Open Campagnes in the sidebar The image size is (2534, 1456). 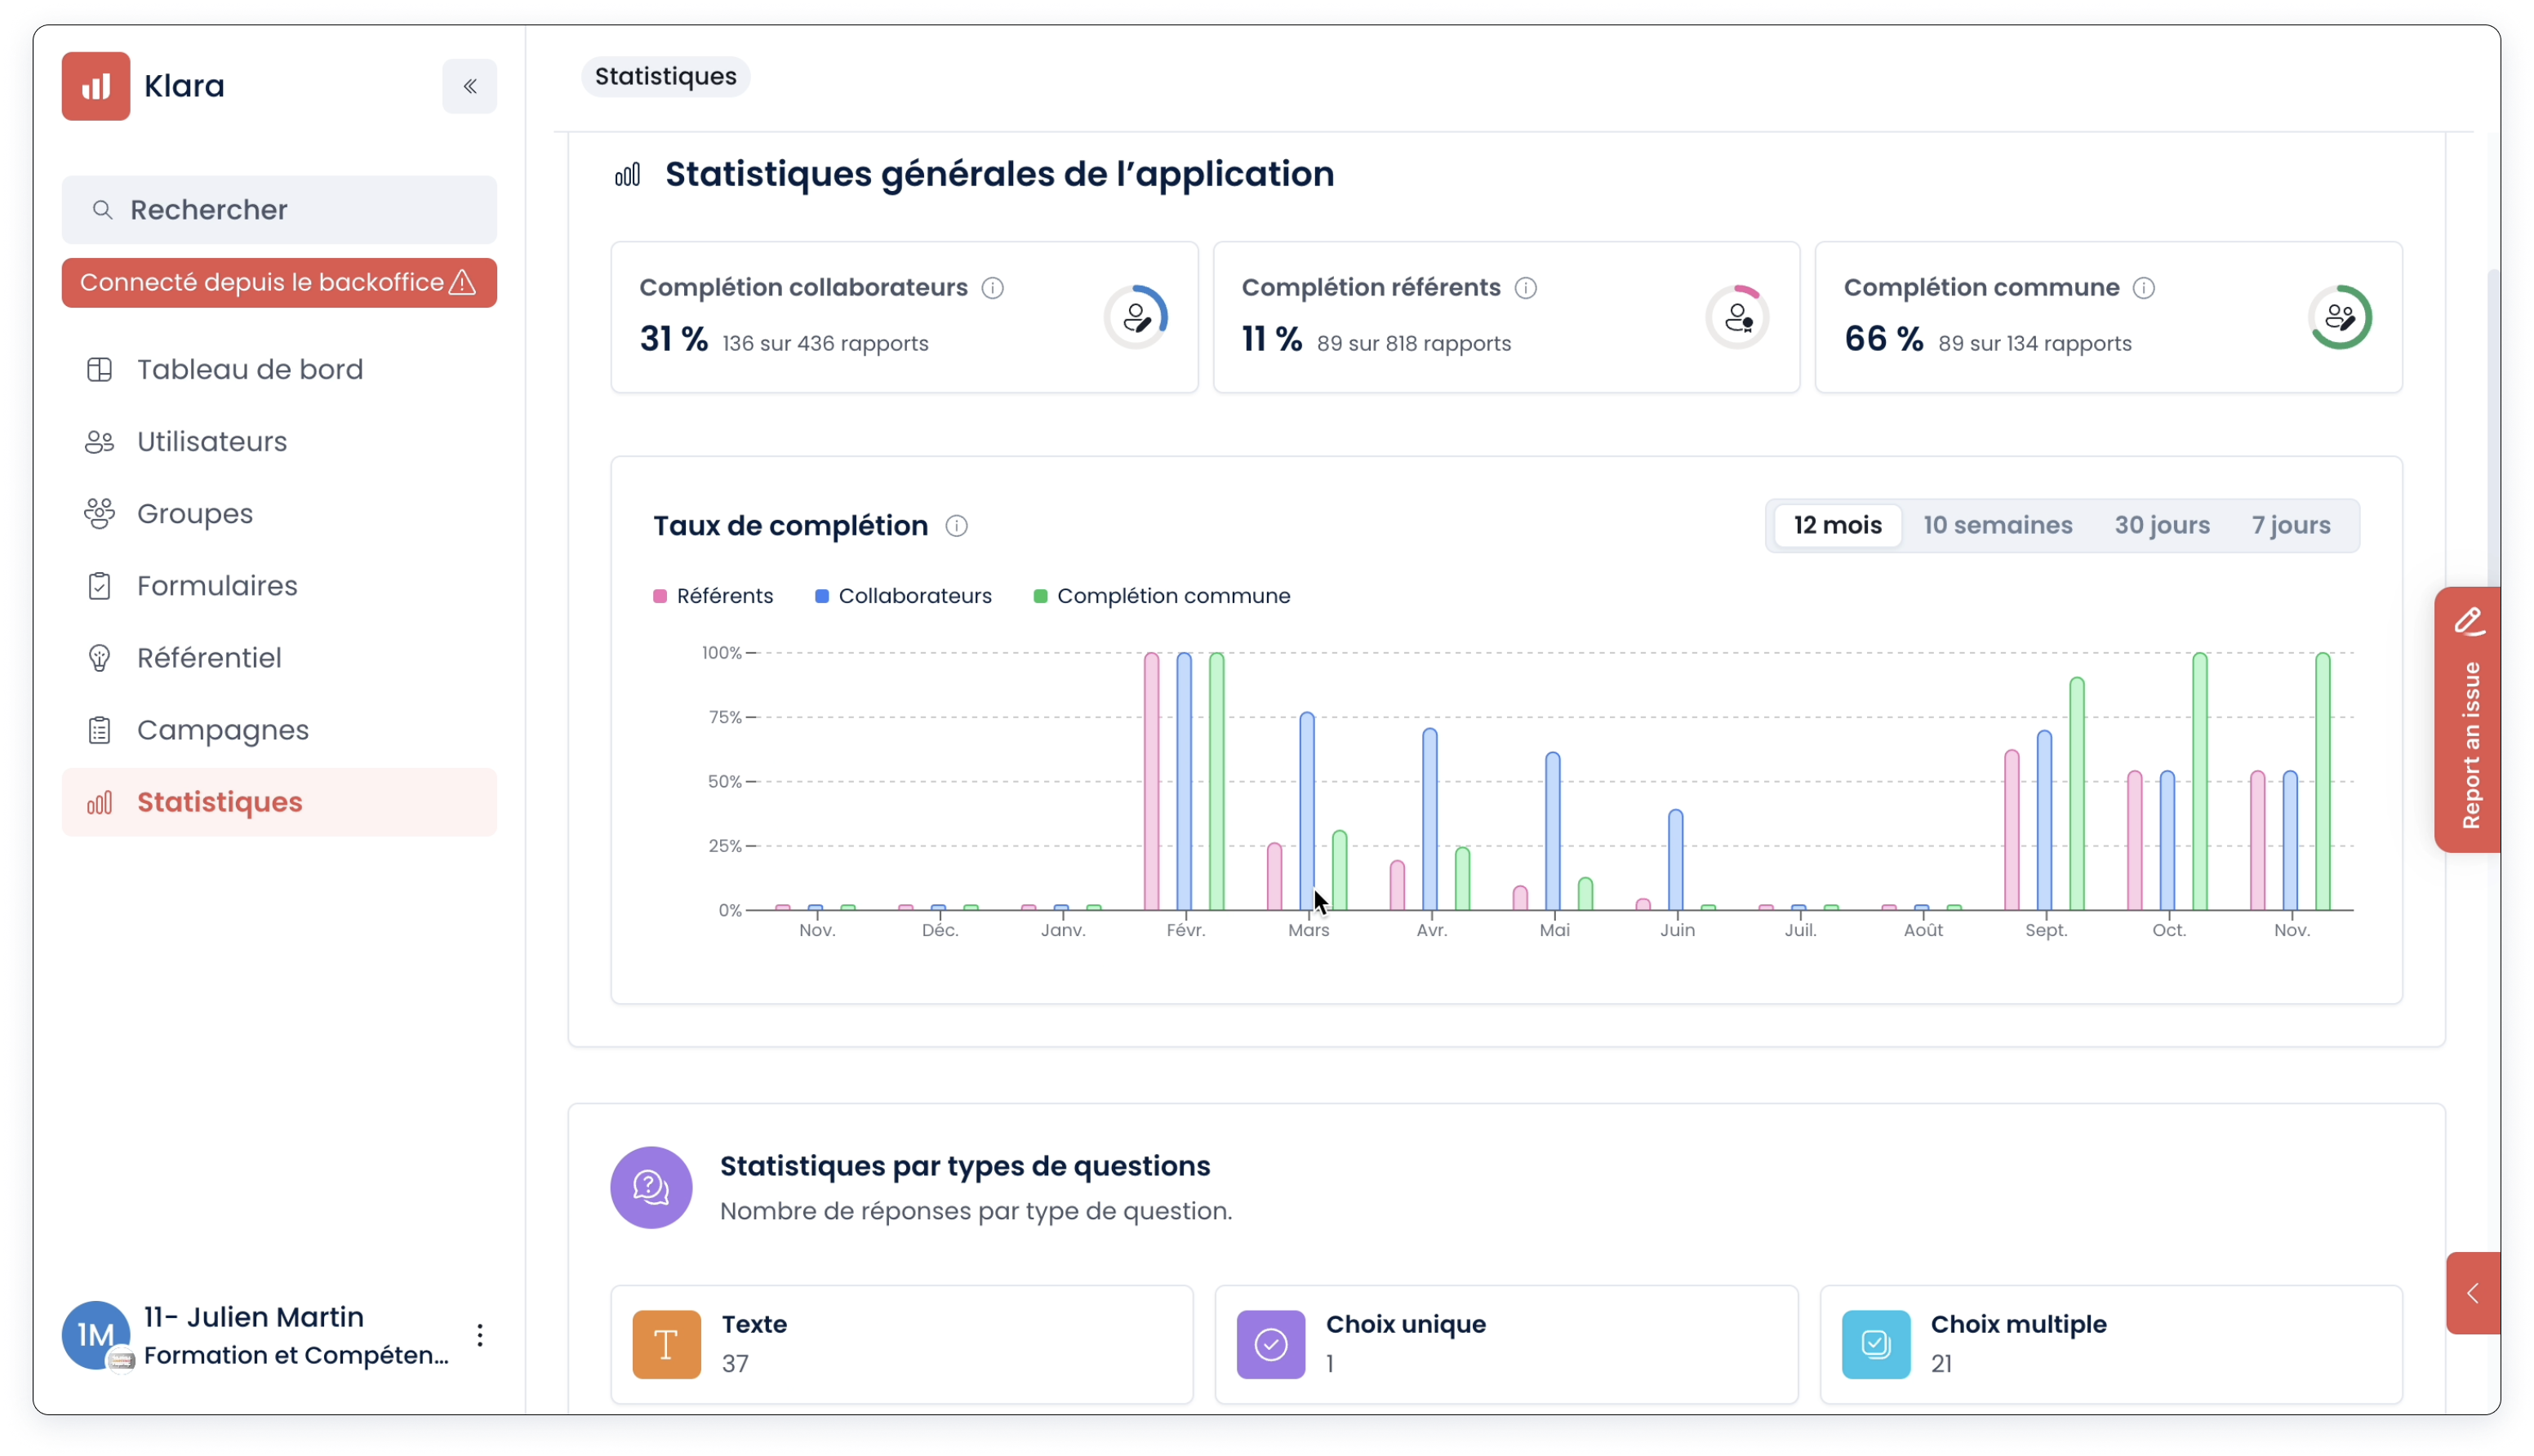click(x=222, y=730)
